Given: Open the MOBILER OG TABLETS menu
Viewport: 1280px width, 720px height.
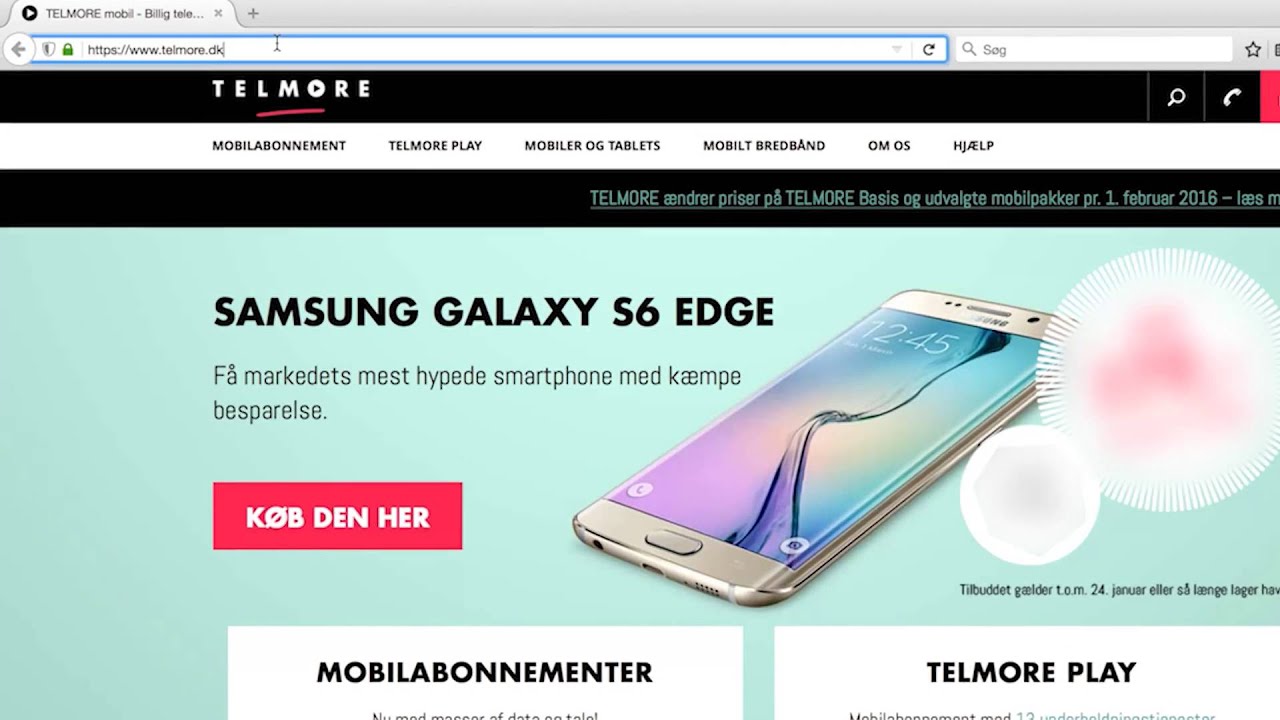Looking at the screenshot, I should (592, 146).
